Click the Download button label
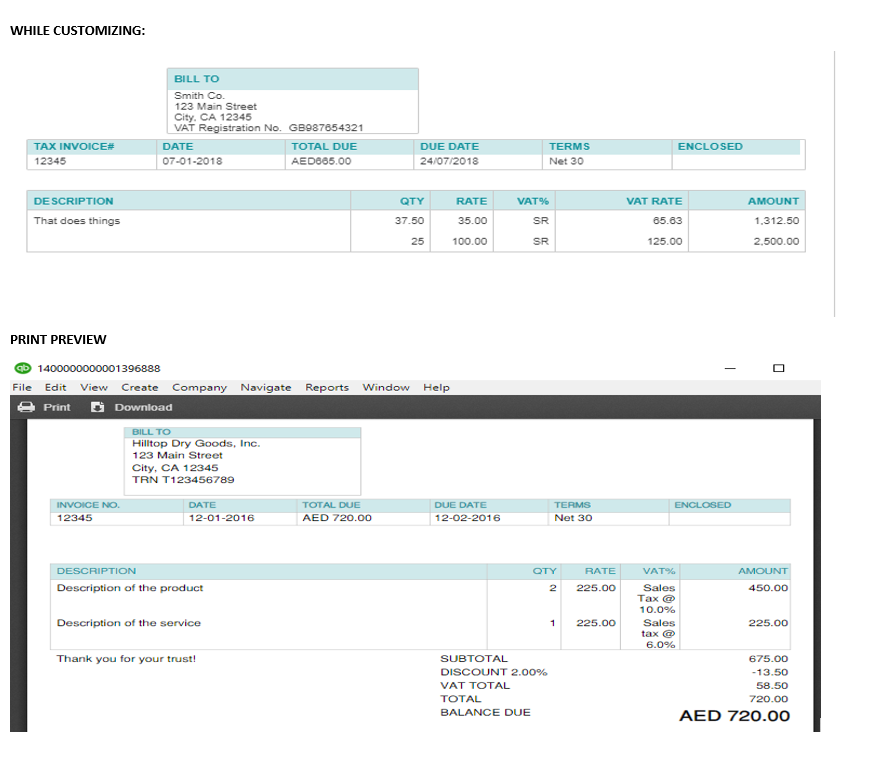This screenshot has width=880, height=766. pos(143,407)
